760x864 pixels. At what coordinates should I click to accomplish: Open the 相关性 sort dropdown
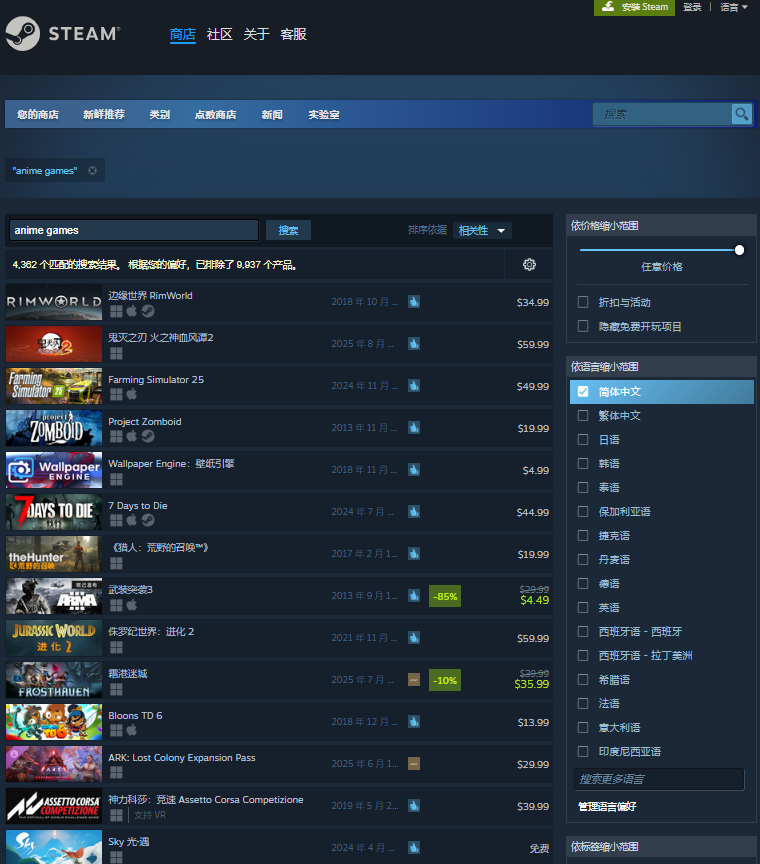click(482, 230)
